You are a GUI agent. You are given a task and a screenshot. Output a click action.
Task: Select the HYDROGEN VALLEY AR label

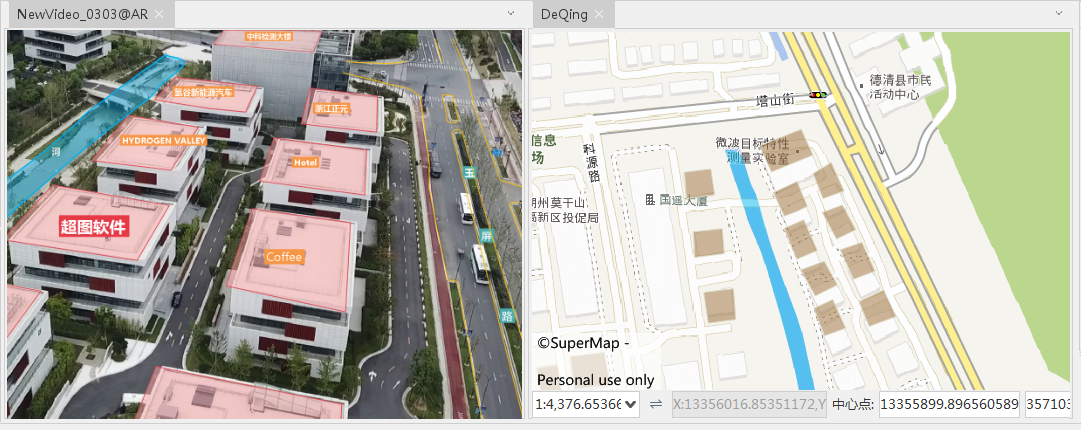point(163,141)
